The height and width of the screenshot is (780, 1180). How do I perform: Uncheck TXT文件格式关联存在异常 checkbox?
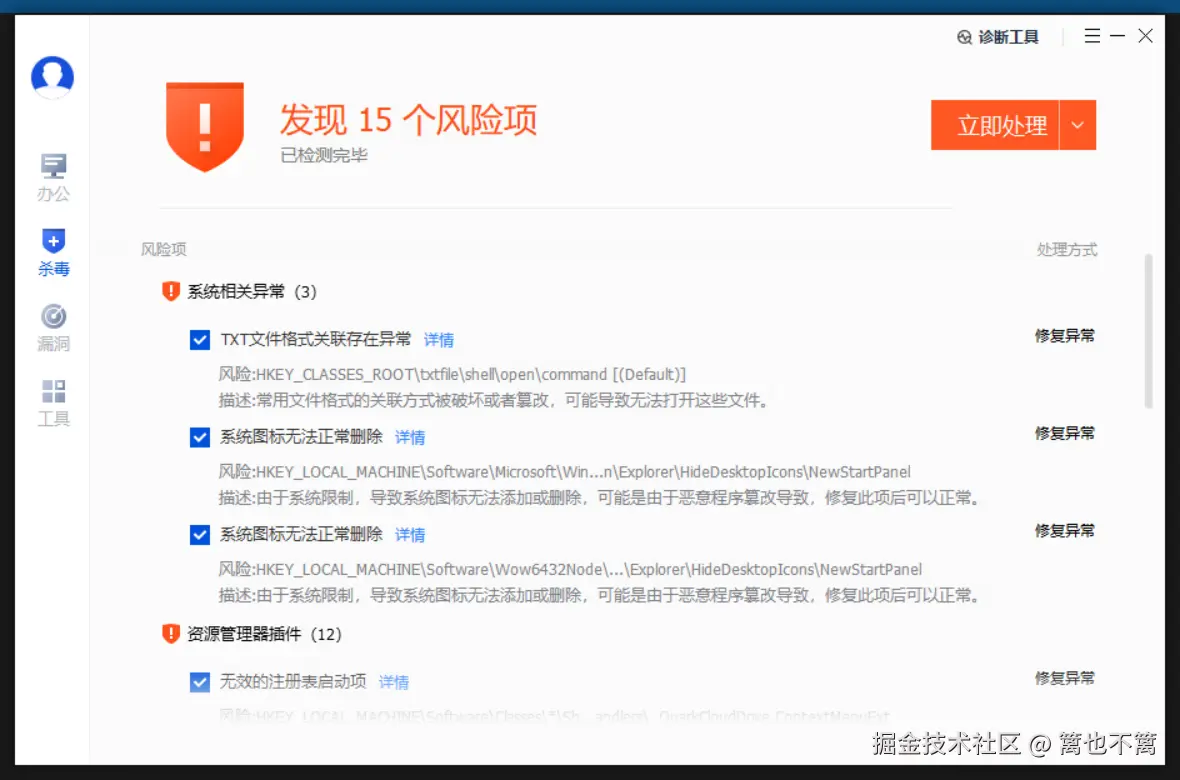click(199, 340)
